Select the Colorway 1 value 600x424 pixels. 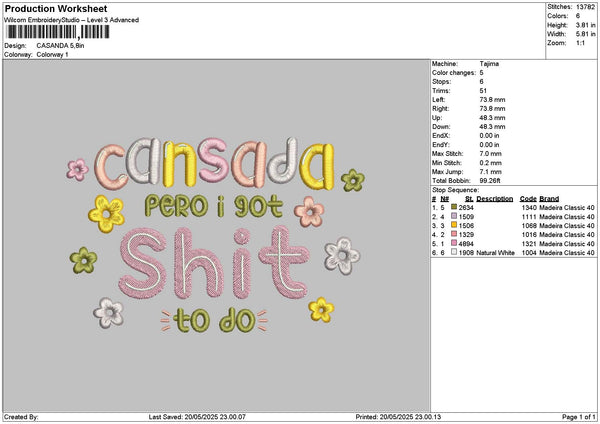click(x=52, y=55)
